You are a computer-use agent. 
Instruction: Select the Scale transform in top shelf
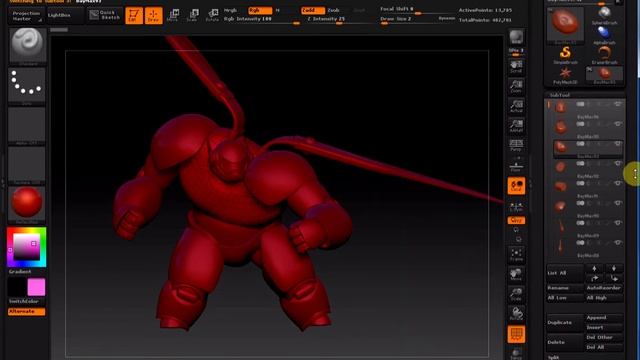click(x=193, y=16)
